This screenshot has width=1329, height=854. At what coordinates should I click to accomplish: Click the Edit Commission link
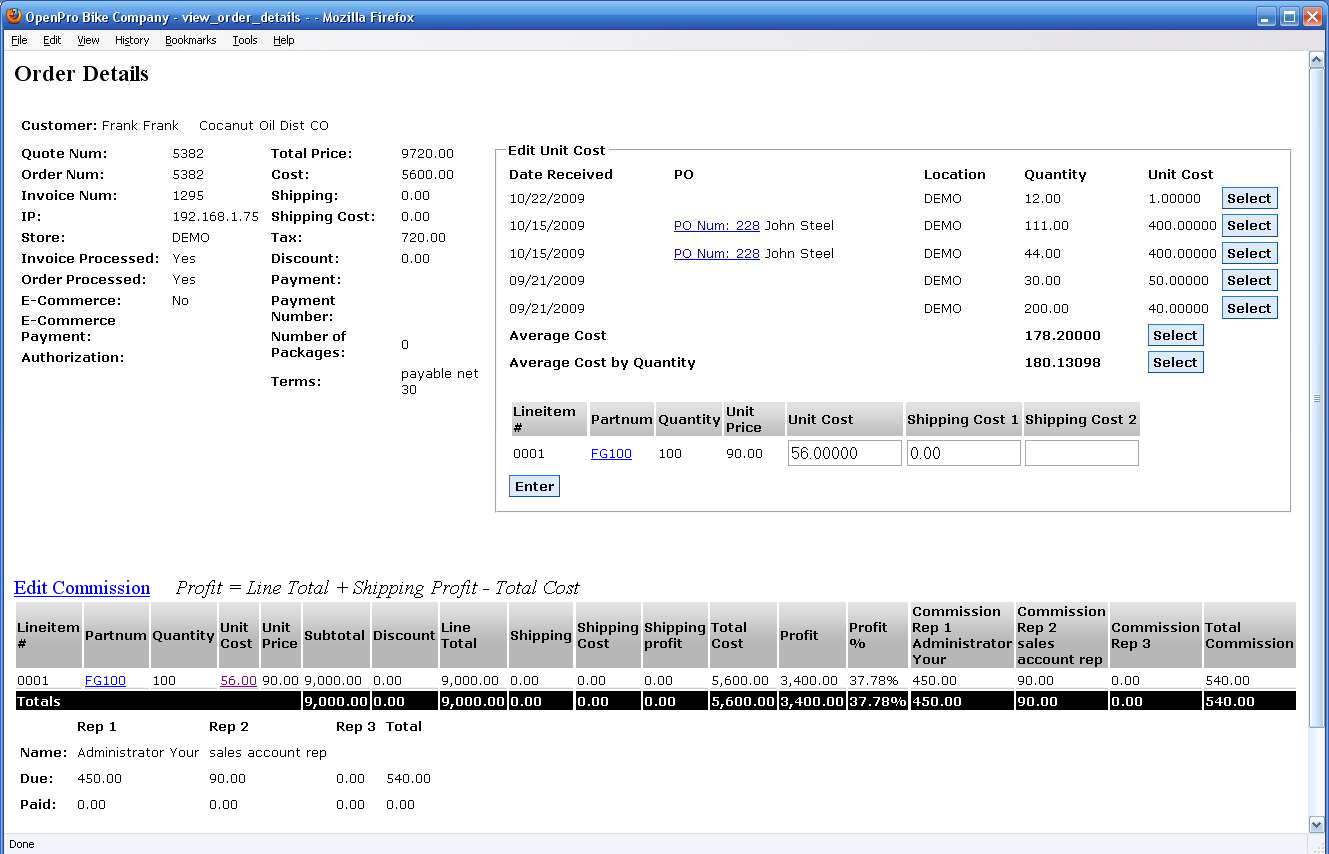82,588
